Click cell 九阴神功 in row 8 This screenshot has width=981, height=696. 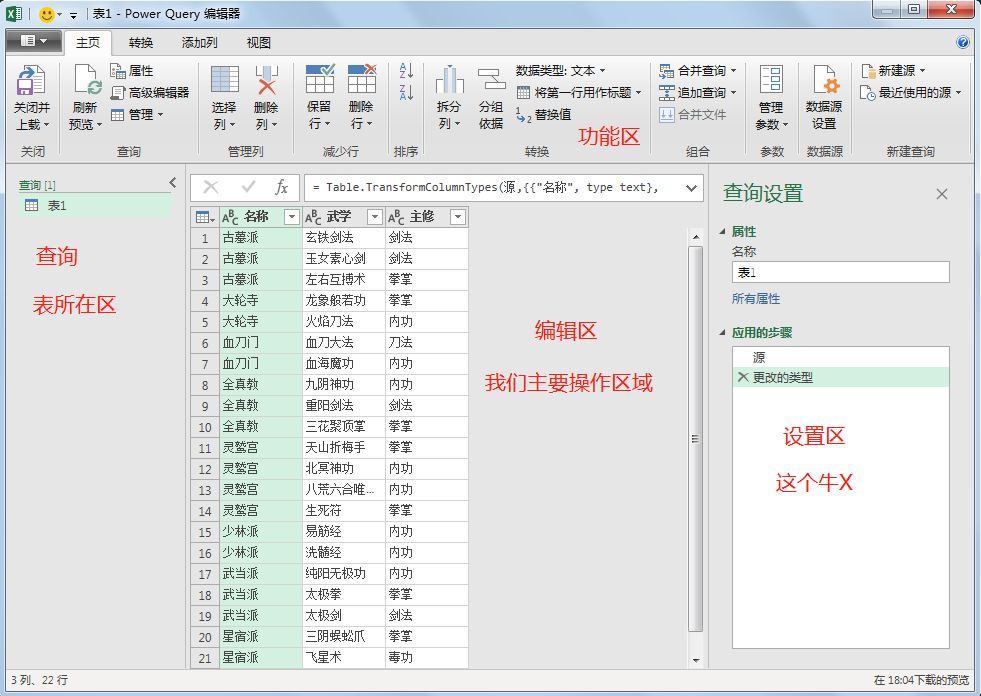(x=343, y=385)
